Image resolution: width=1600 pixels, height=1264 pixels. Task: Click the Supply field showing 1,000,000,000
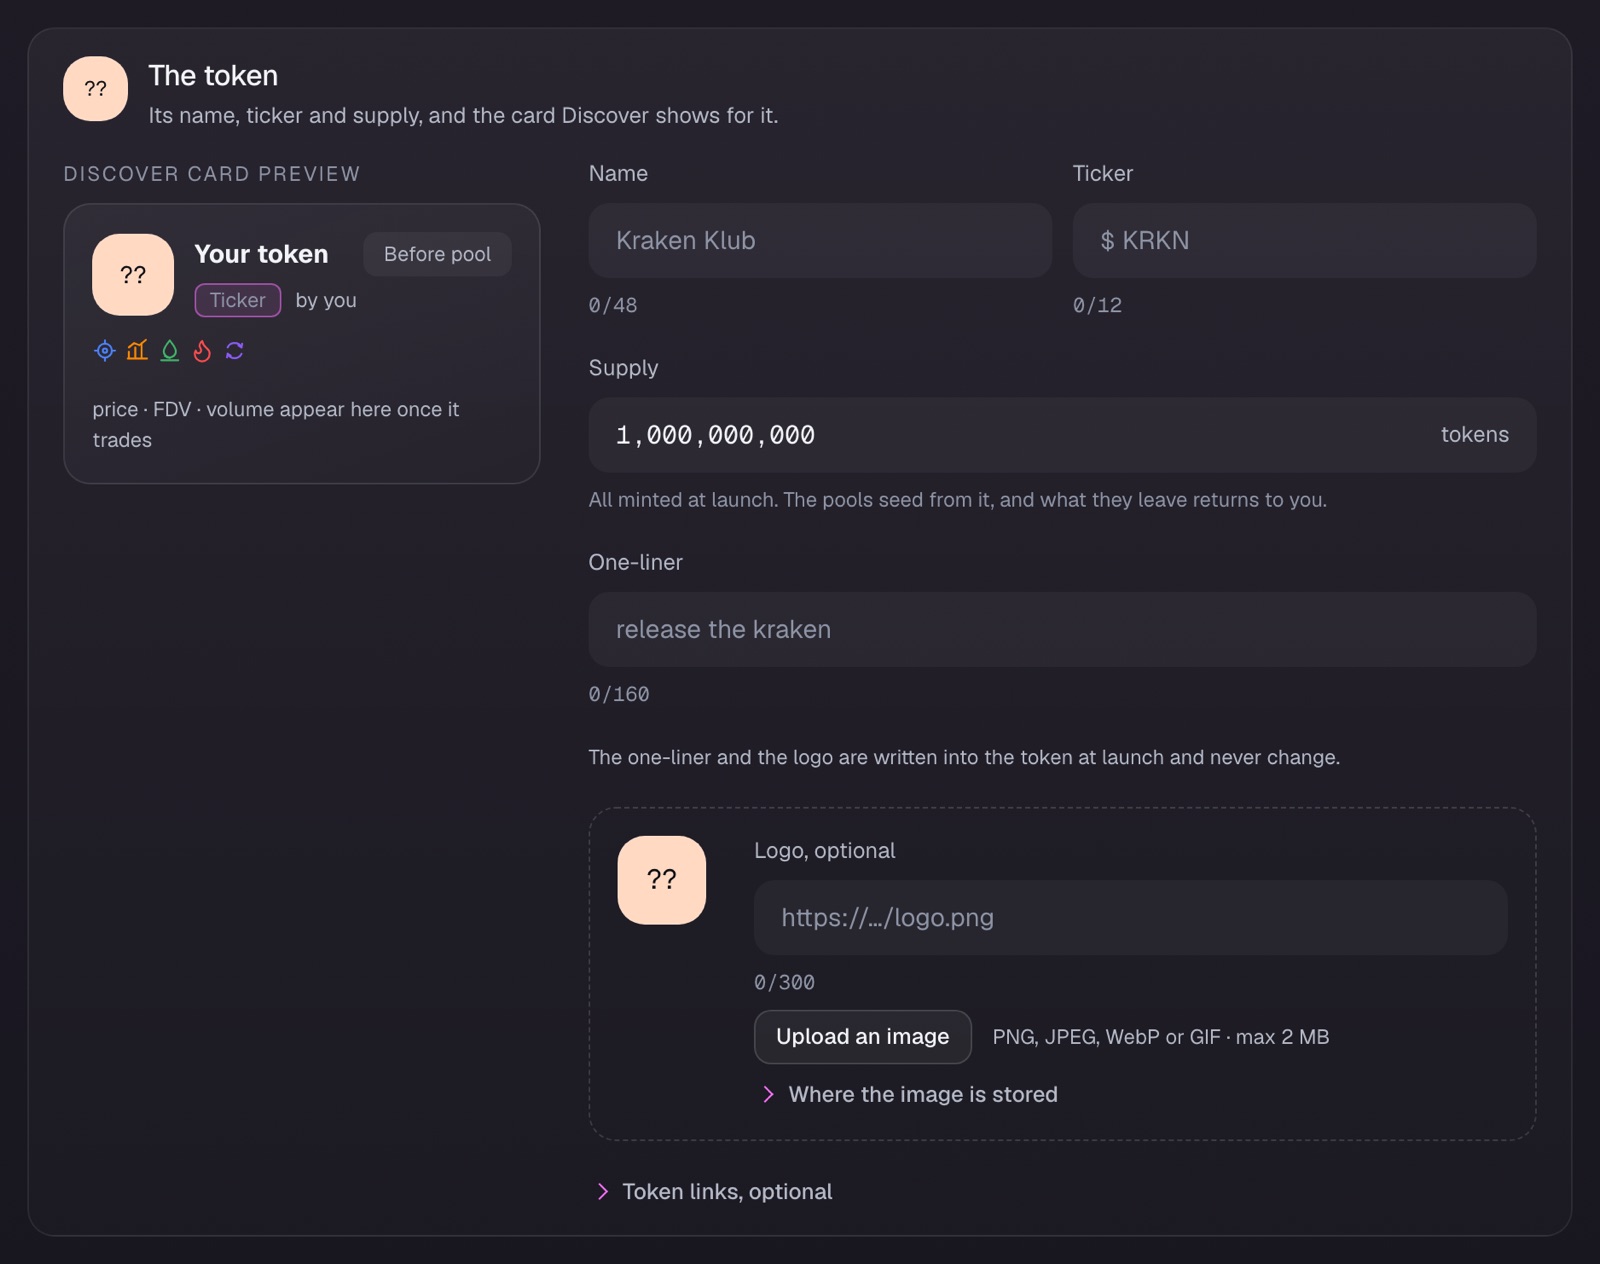pyautogui.click(x=1062, y=435)
